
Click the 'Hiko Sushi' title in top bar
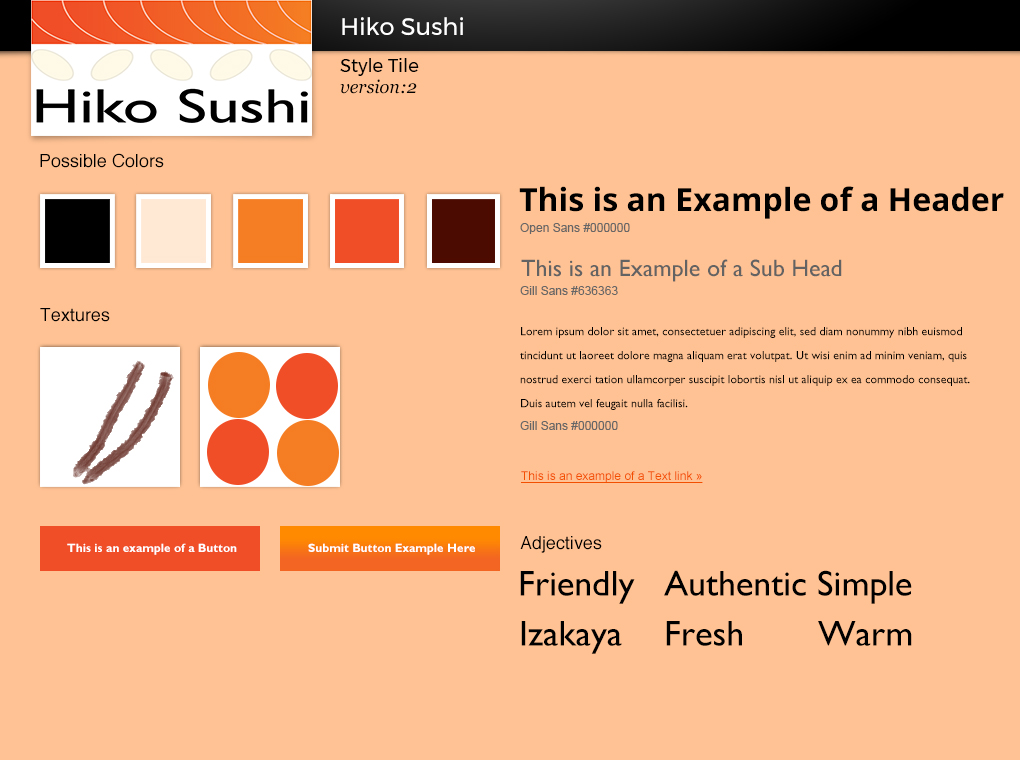pos(402,27)
